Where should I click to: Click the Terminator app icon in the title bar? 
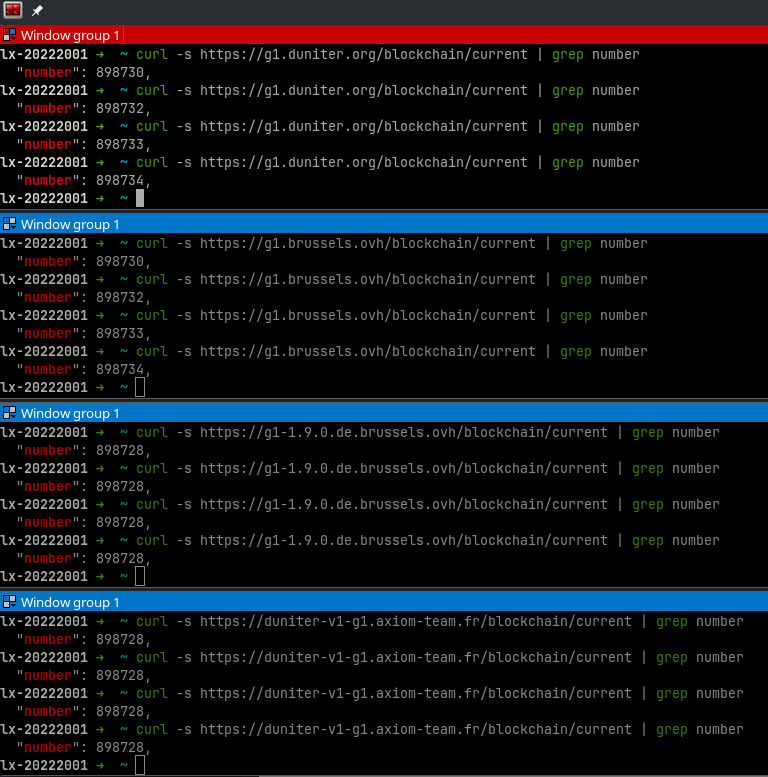pos(13,11)
